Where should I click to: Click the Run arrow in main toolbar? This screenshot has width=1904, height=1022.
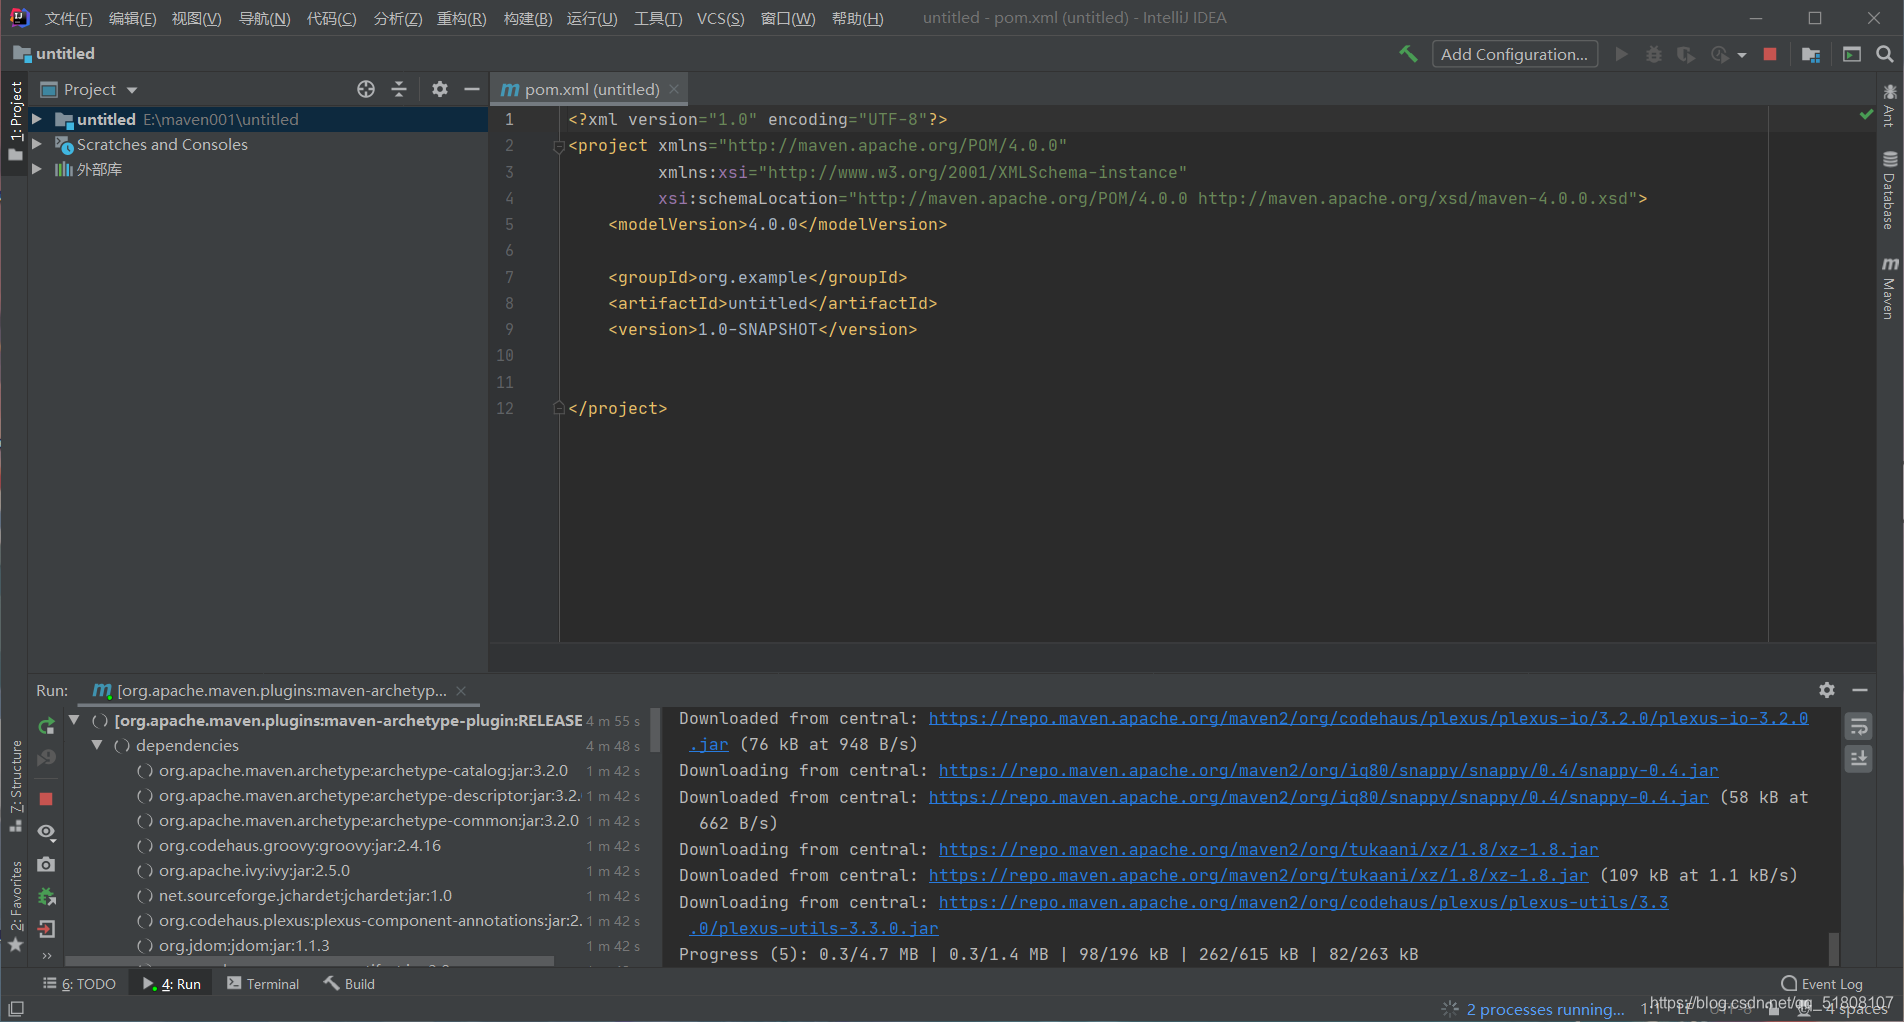coord(1621,54)
